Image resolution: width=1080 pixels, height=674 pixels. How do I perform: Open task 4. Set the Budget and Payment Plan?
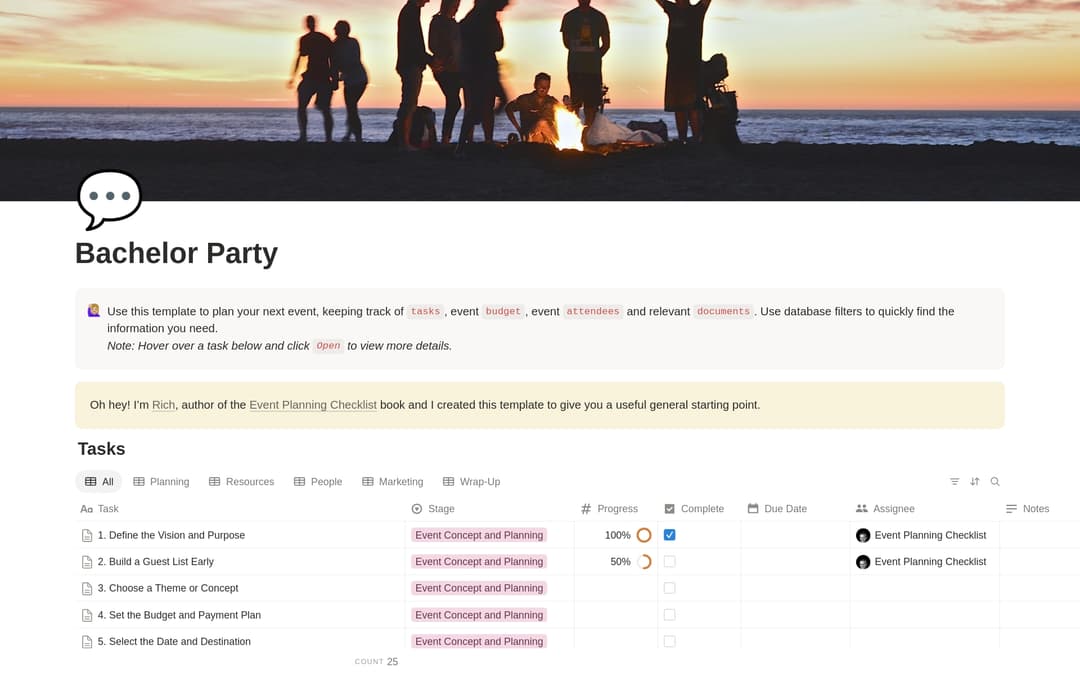(x=179, y=615)
